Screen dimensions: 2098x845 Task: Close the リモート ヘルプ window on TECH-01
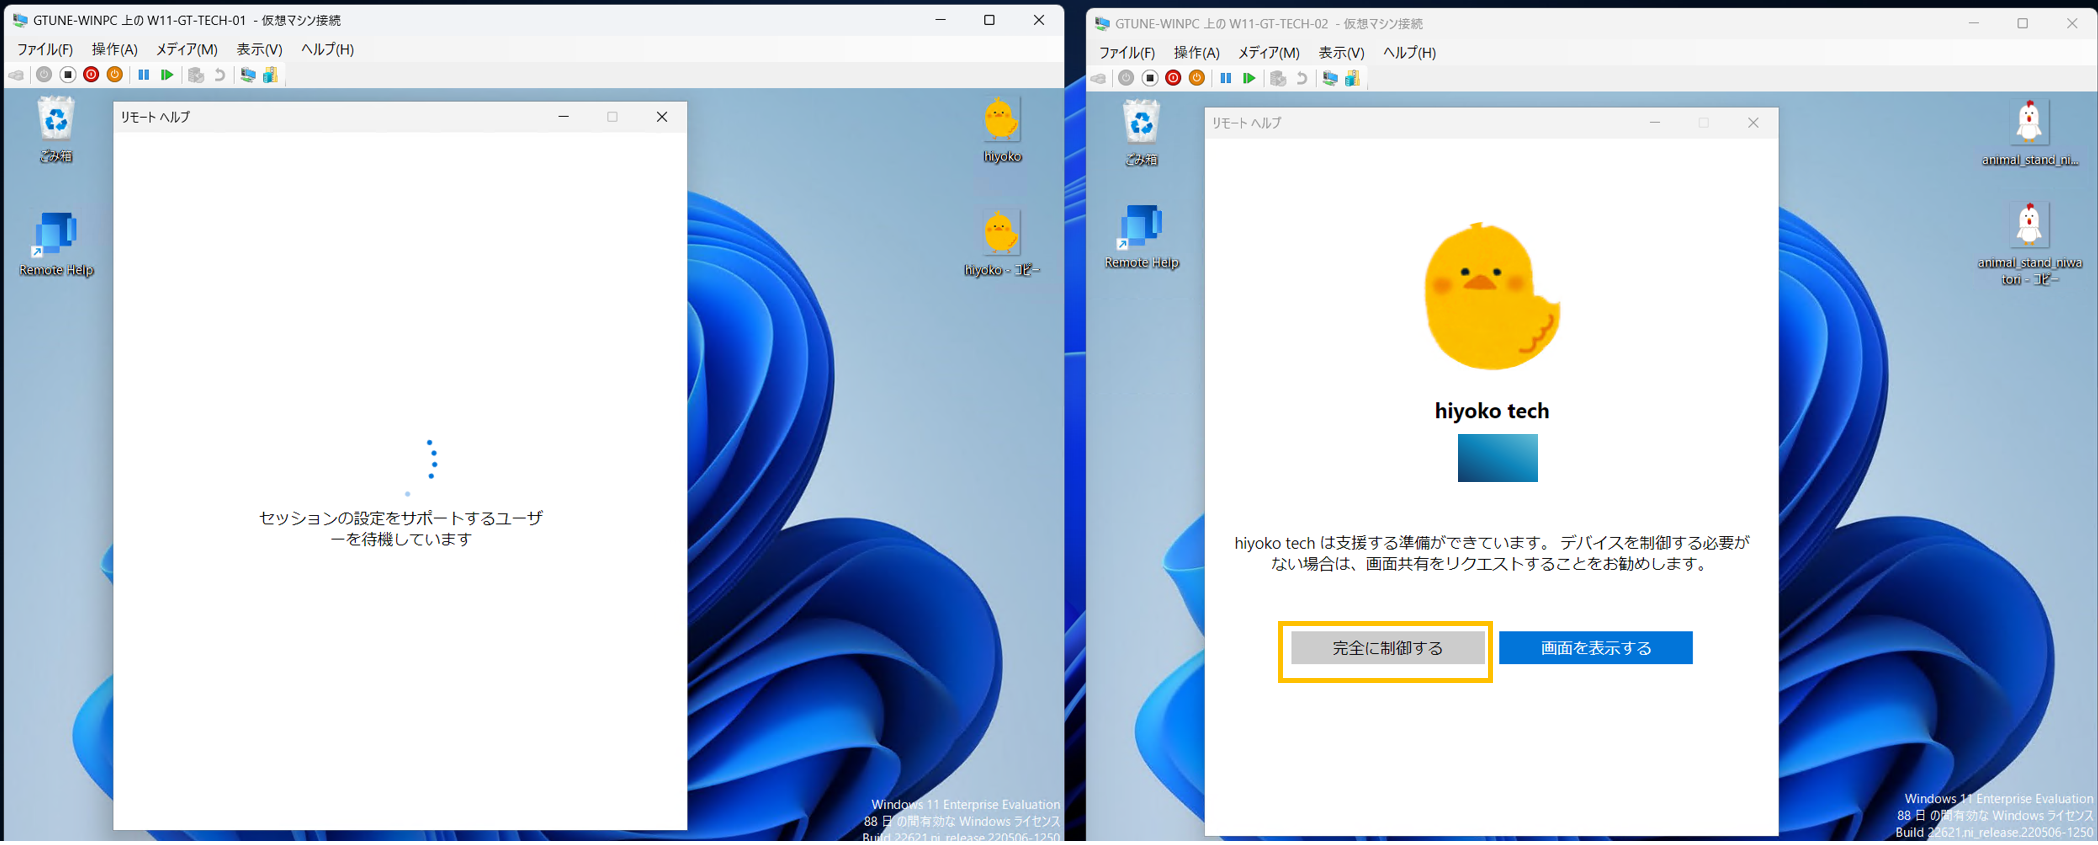click(661, 117)
